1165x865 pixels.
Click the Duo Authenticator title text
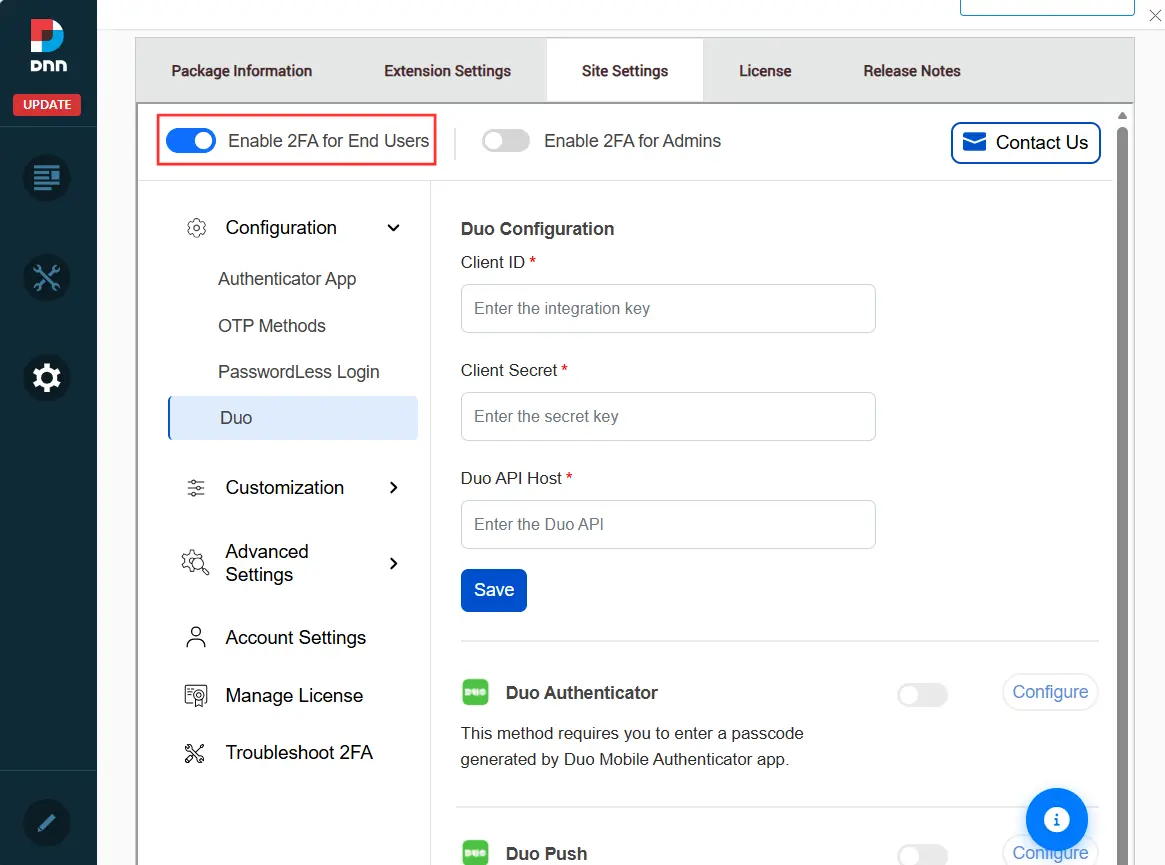tap(582, 693)
